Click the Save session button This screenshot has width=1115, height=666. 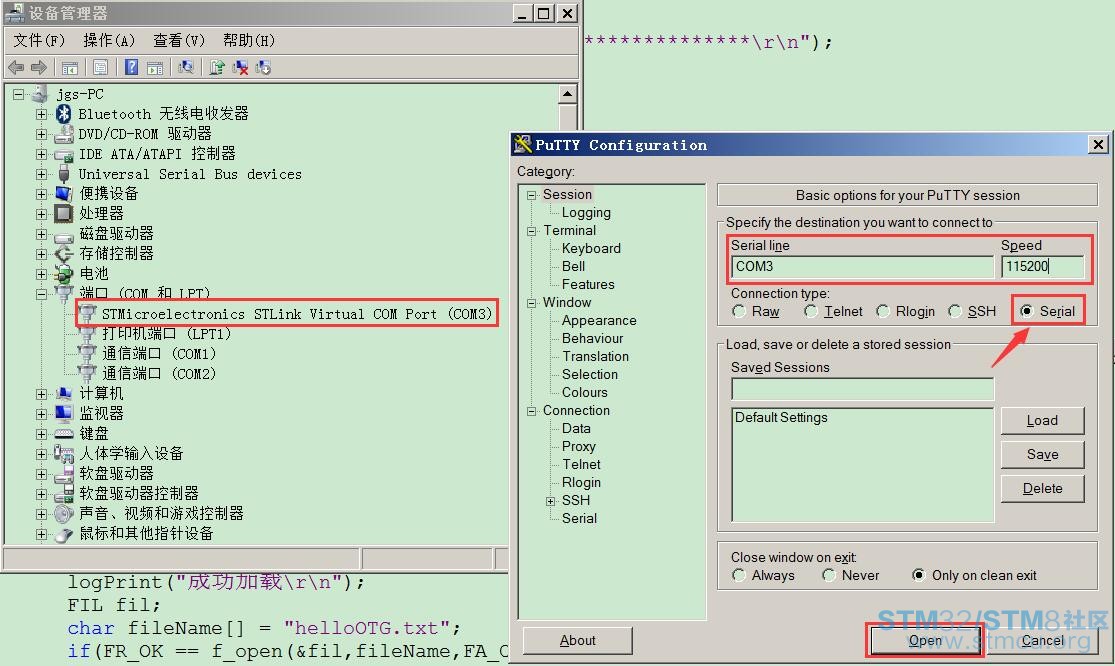(x=1042, y=455)
